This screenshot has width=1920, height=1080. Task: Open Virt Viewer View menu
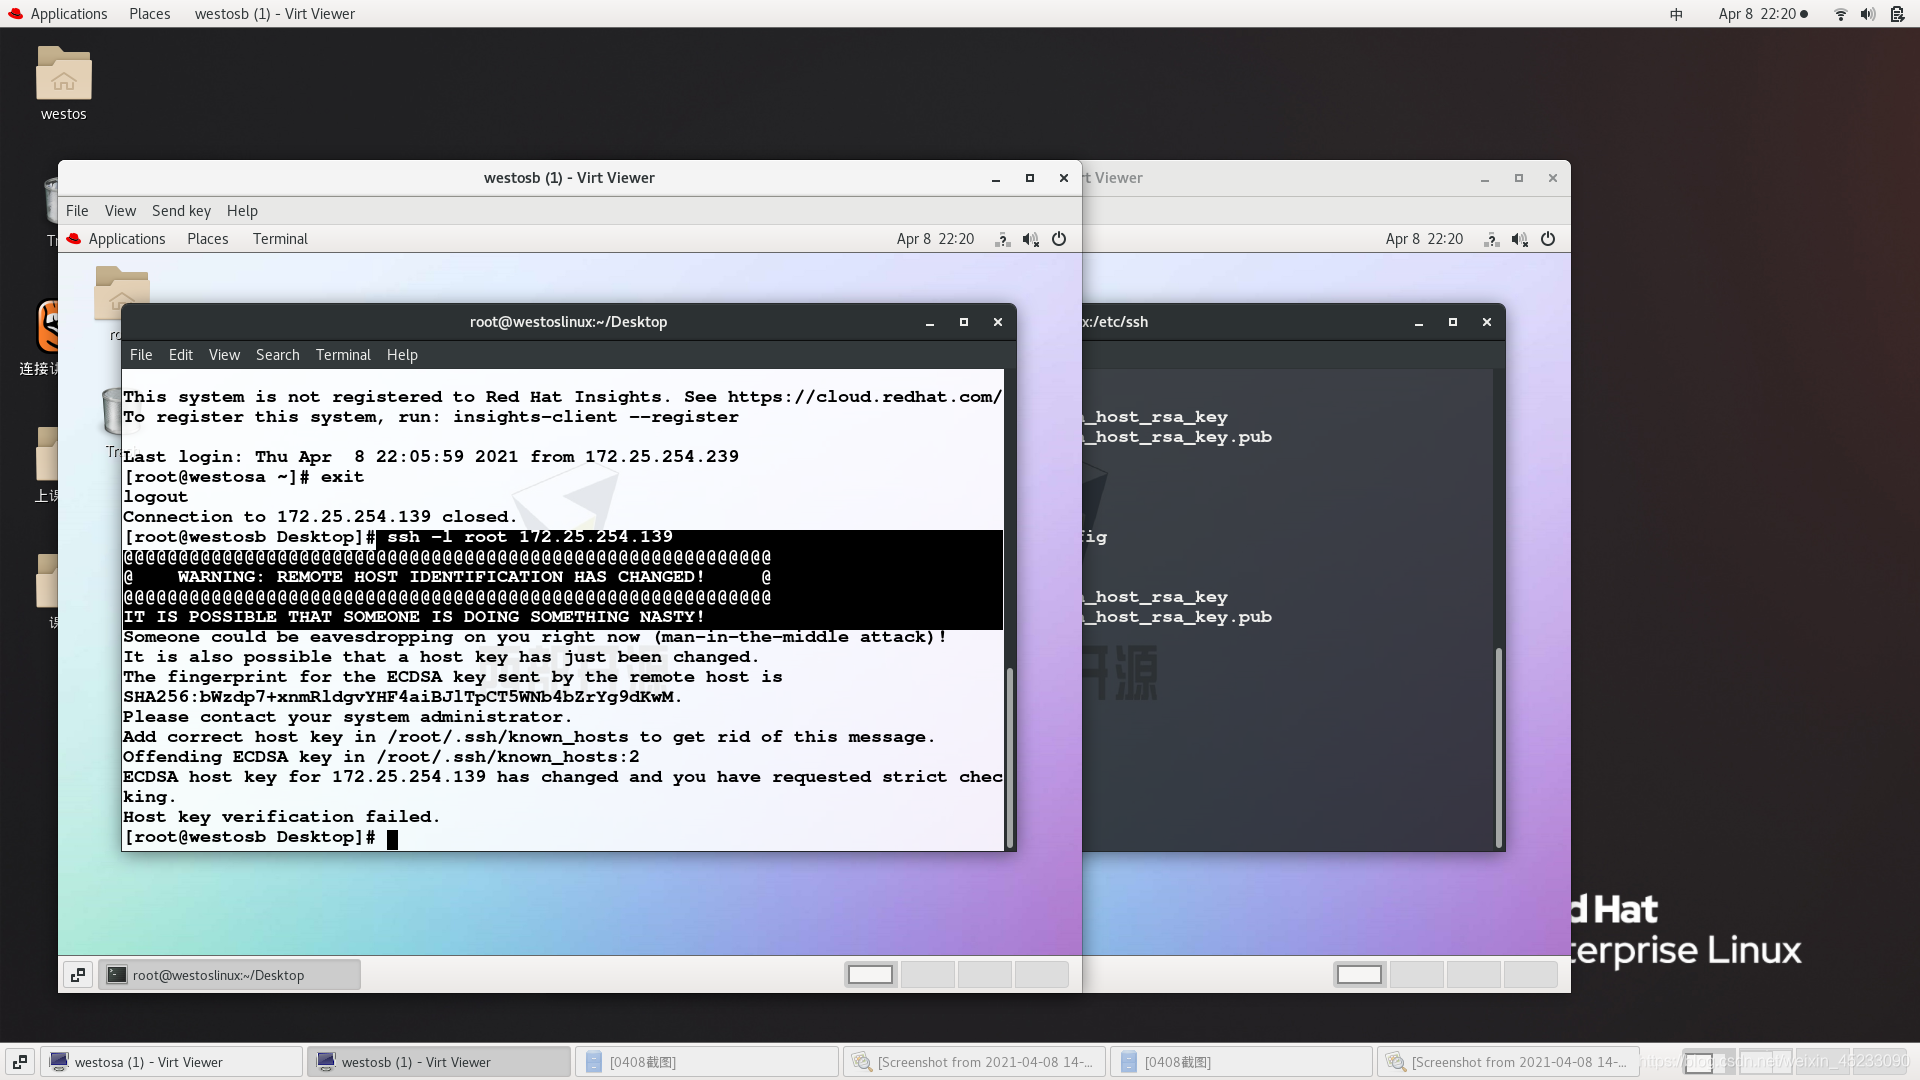click(120, 211)
